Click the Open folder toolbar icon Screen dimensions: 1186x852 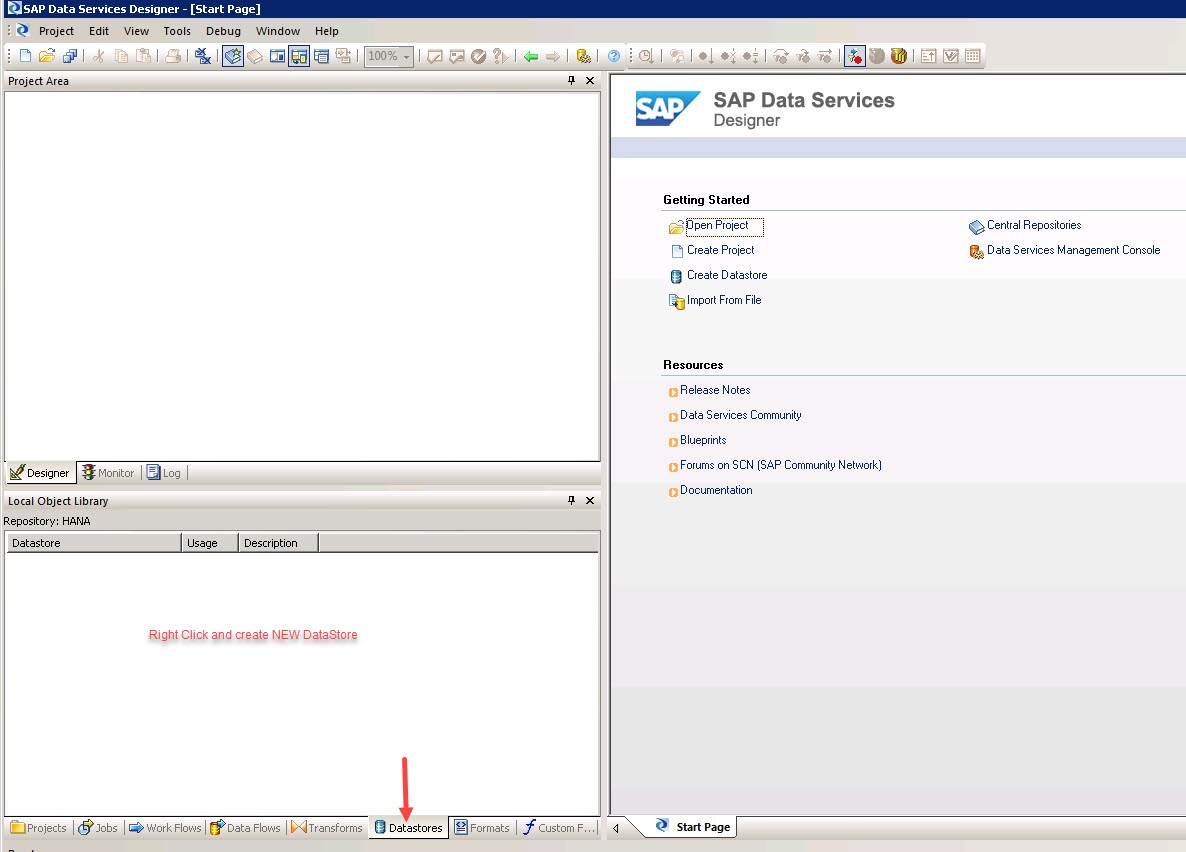point(47,56)
